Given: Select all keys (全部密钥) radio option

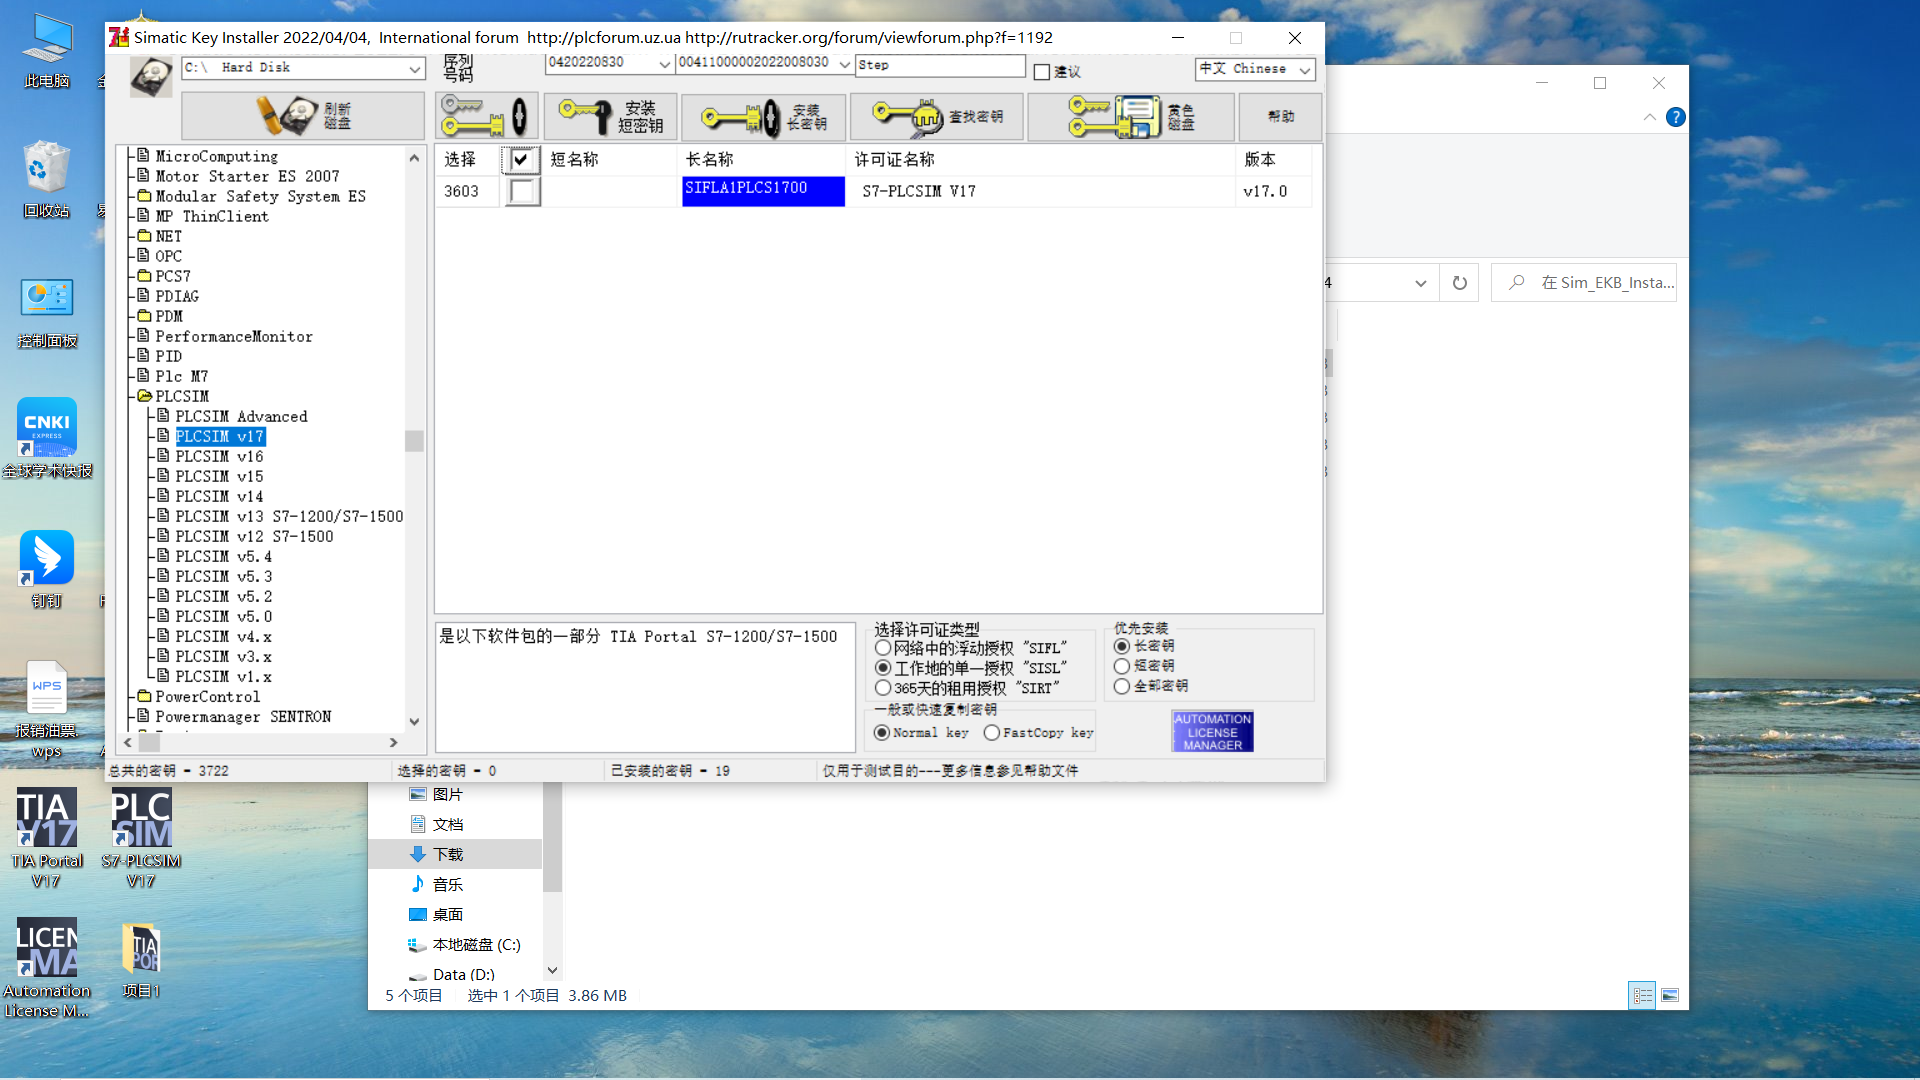Looking at the screenshot, I should coord(1122,686).
